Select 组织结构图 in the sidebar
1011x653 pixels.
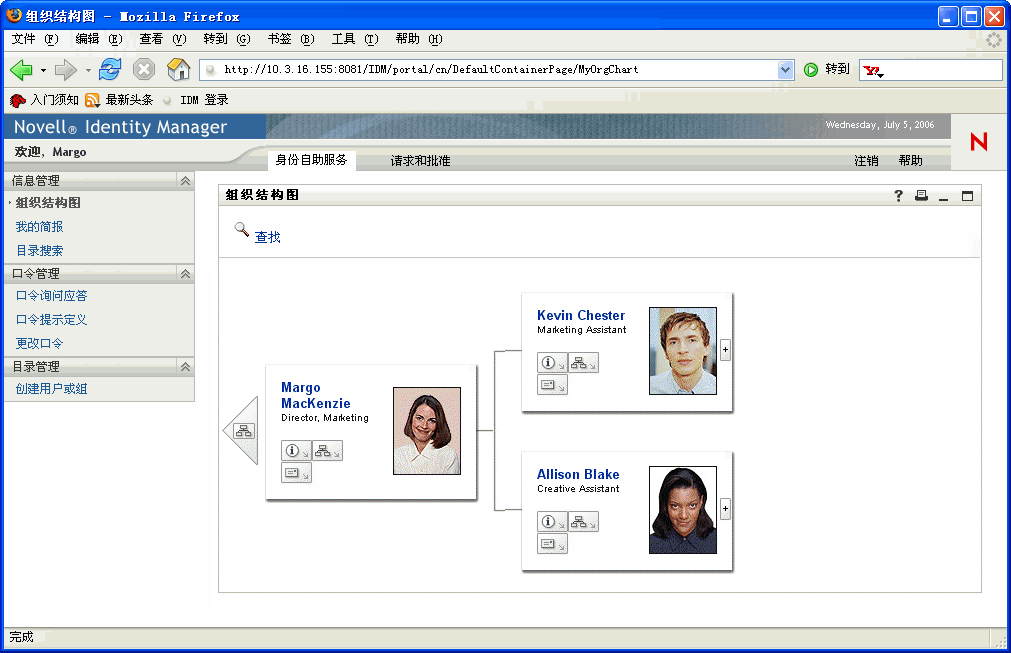48,203
